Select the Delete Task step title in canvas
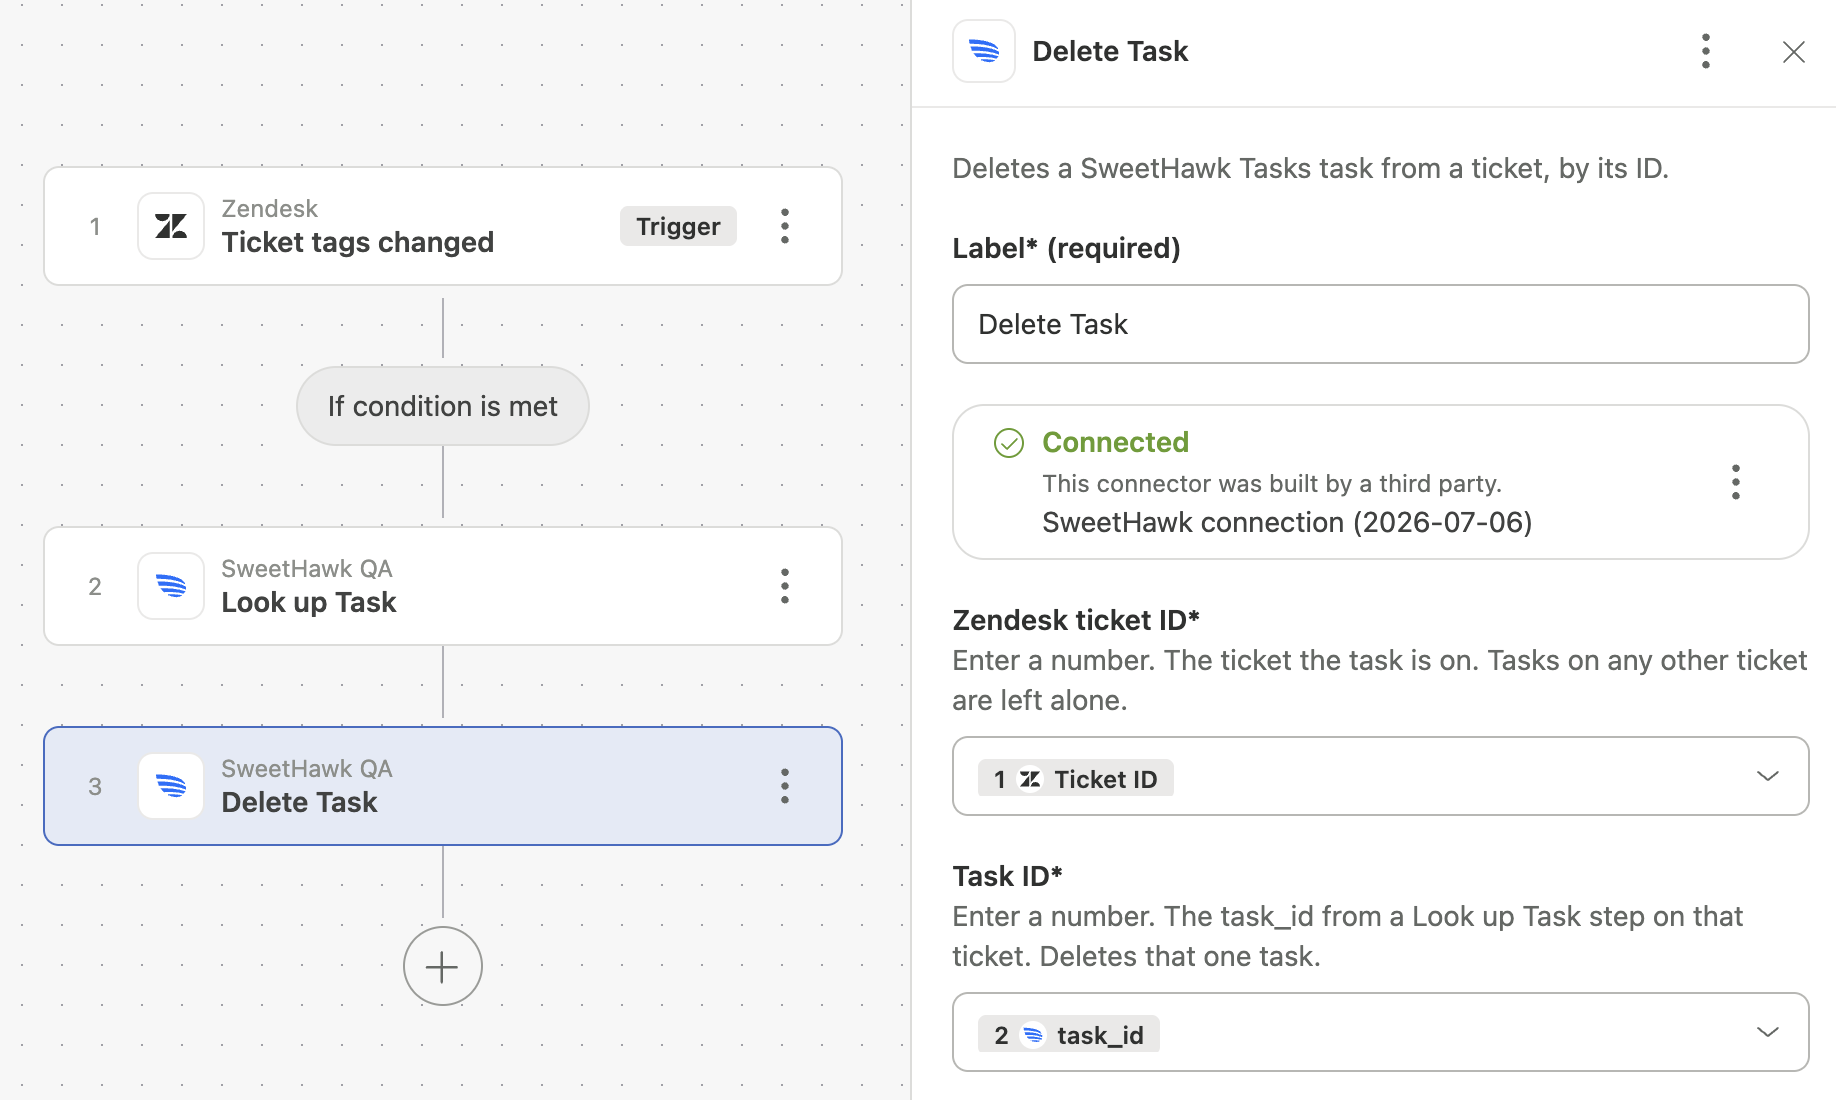The width and height of the screenshot is (1836, 1100). 299,802
